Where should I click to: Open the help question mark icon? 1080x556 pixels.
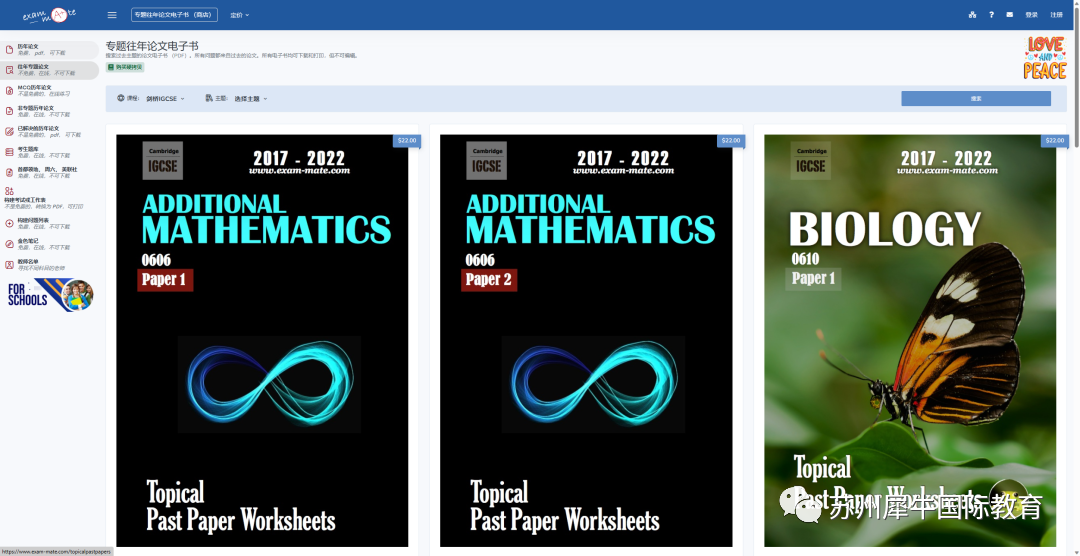coord(991,14)
